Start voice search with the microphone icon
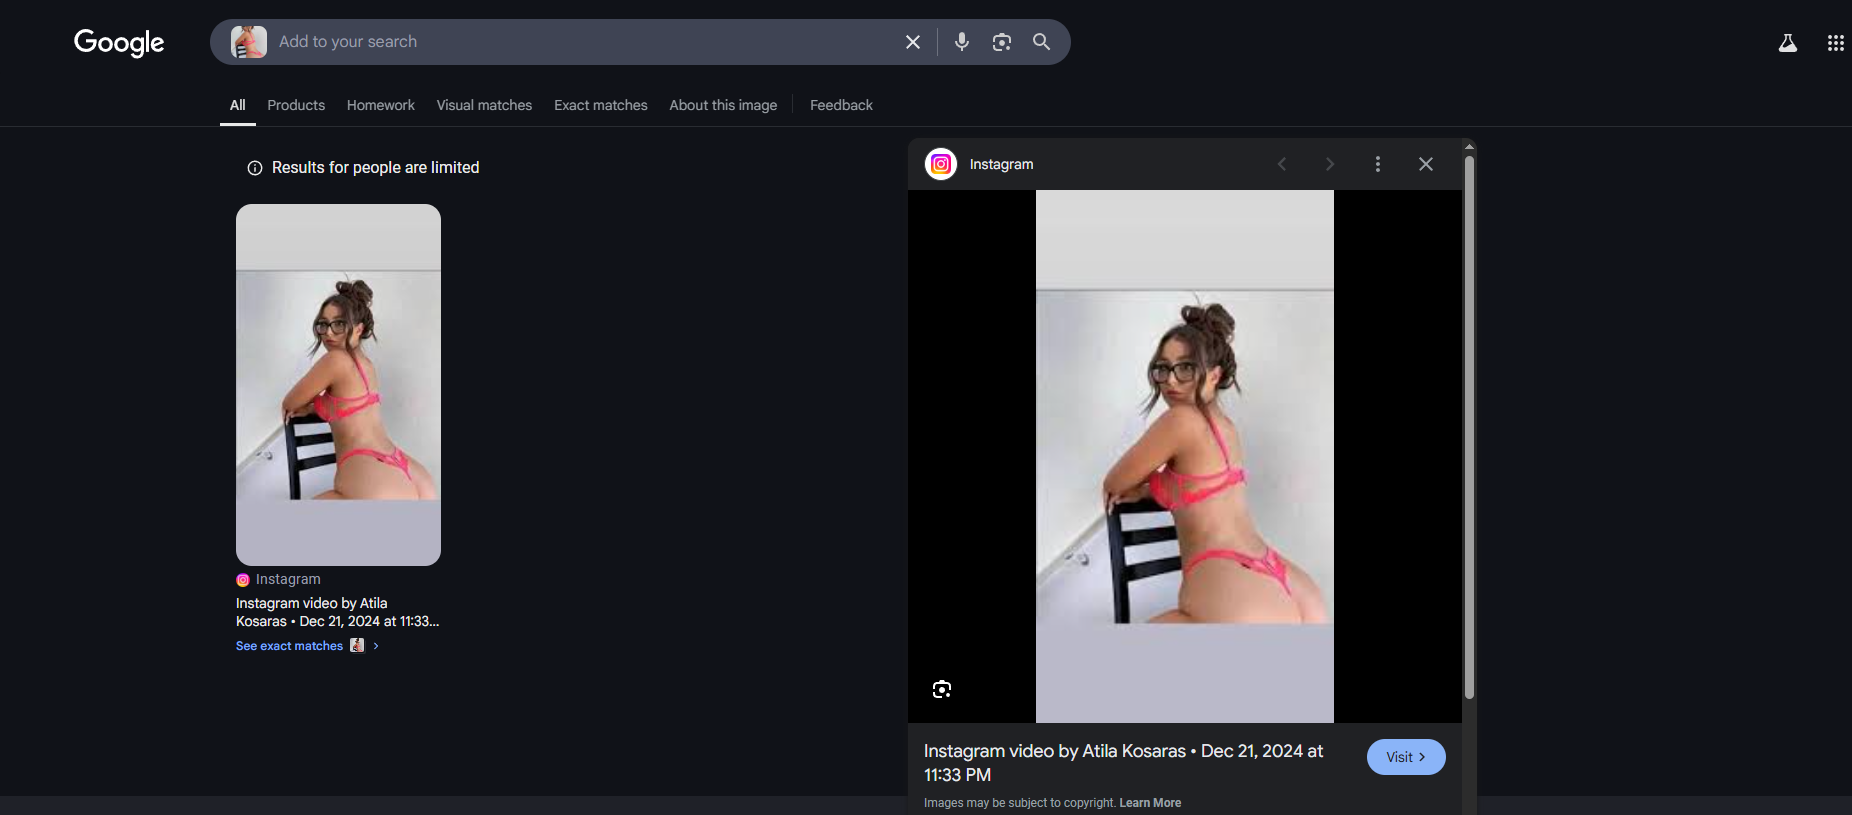1852x815 pixels. coord(962,42)
